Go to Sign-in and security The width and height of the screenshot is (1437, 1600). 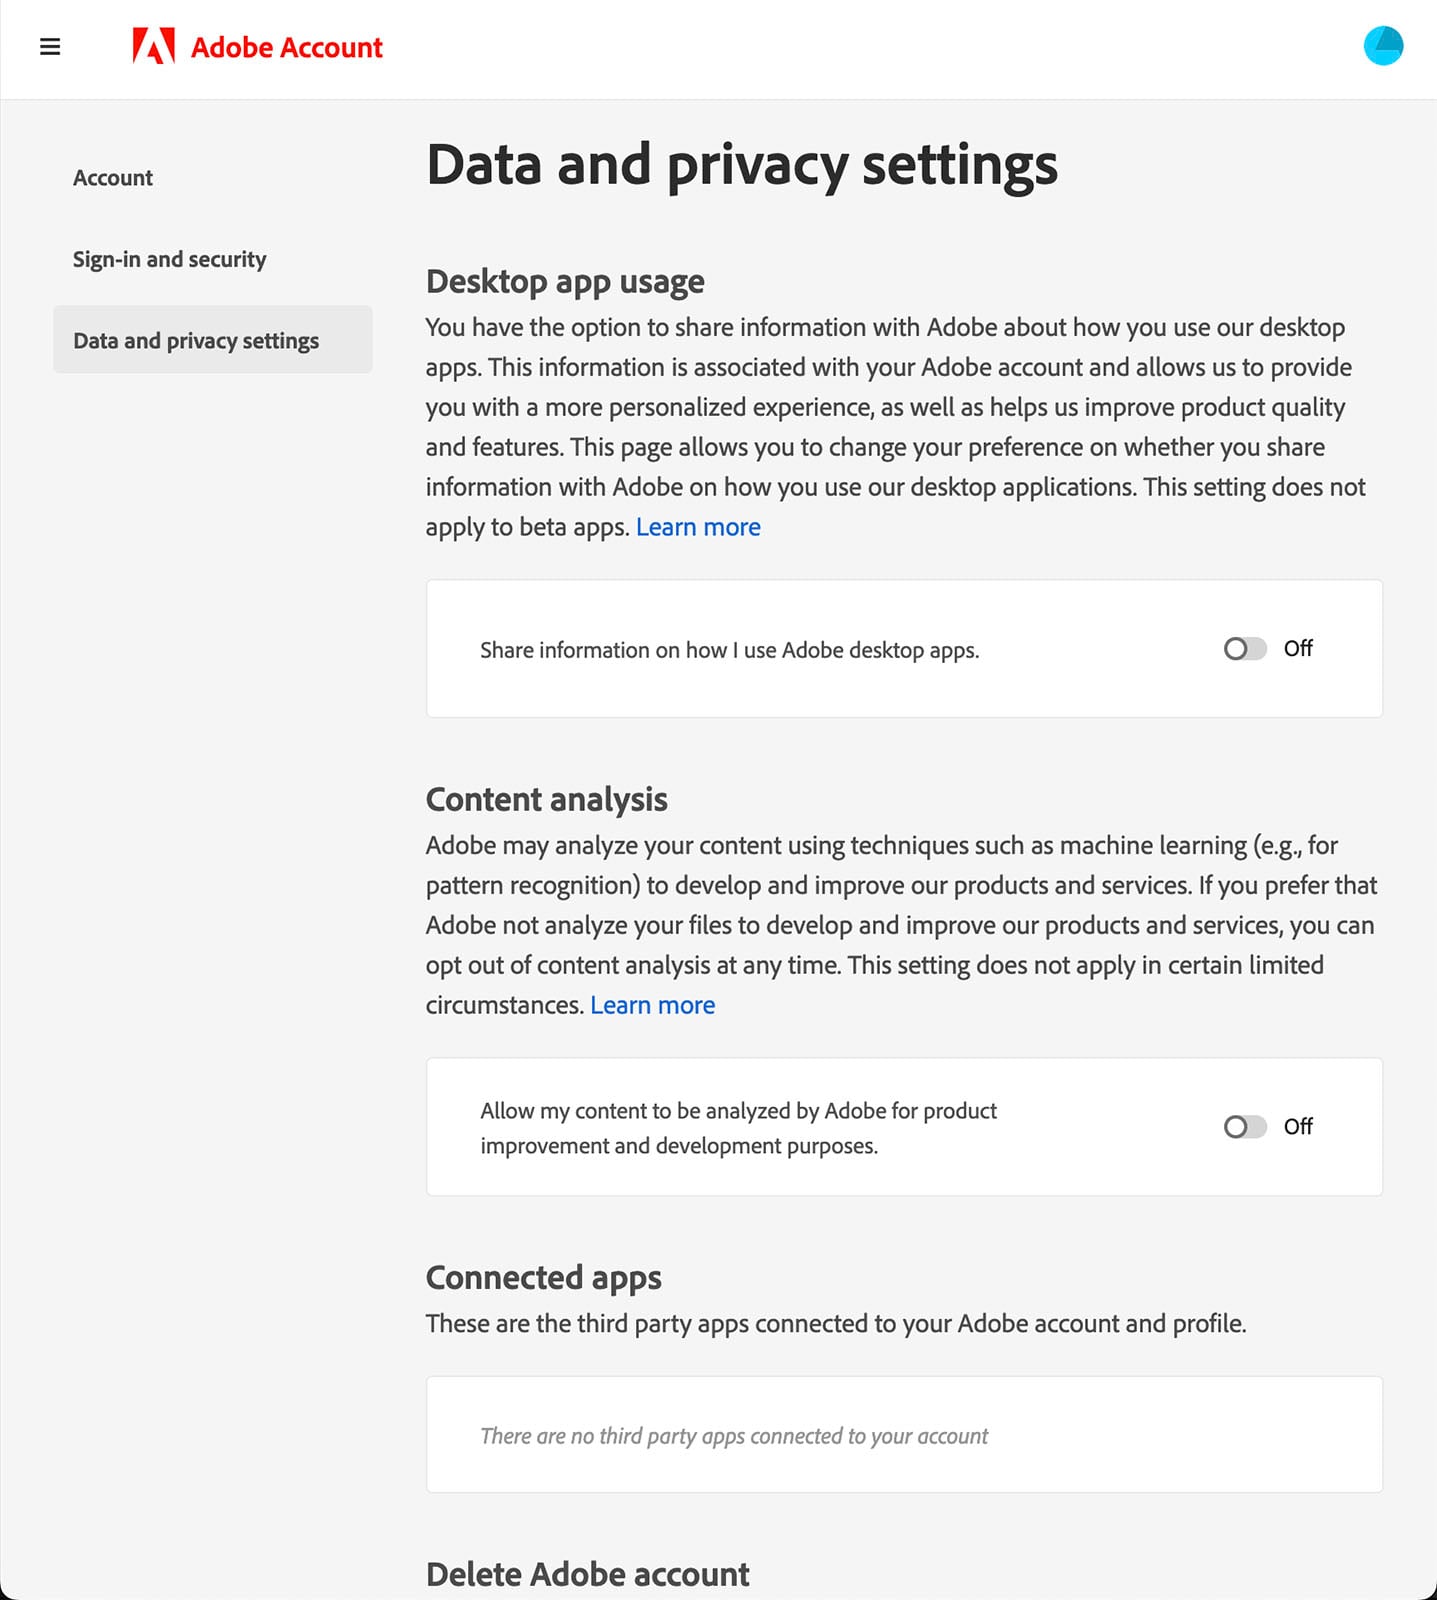coord(168,259)
